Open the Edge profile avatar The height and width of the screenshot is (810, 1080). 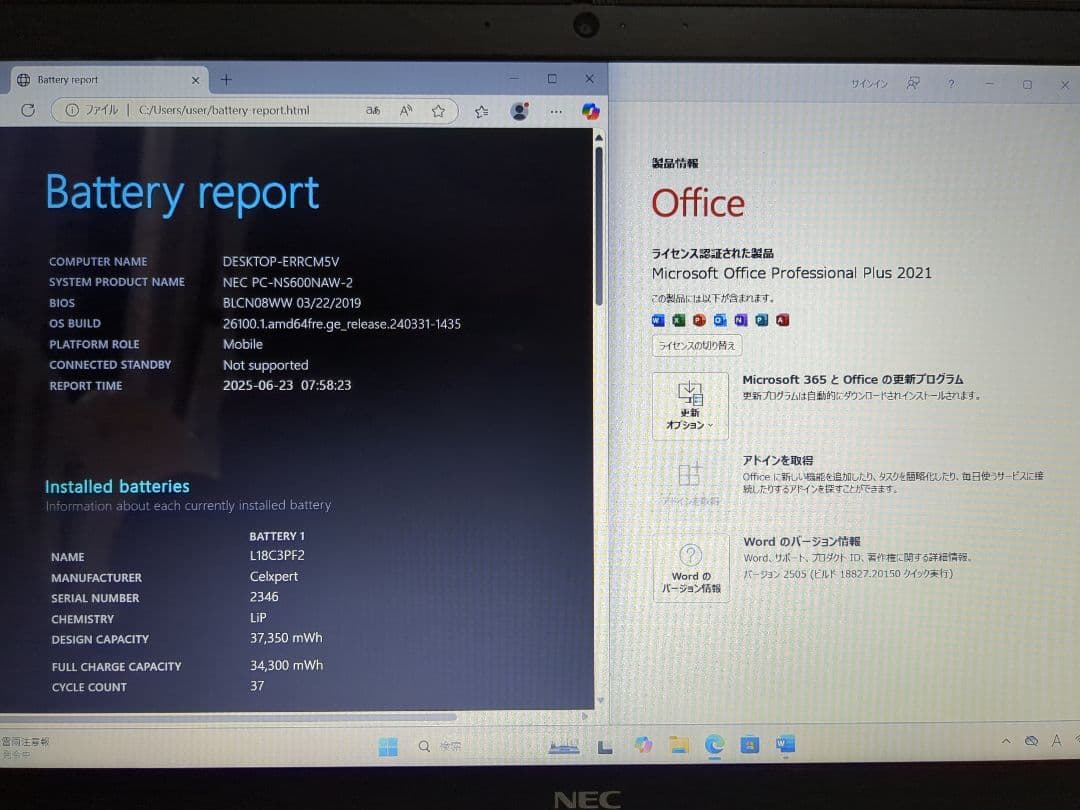tap(519, 112)
